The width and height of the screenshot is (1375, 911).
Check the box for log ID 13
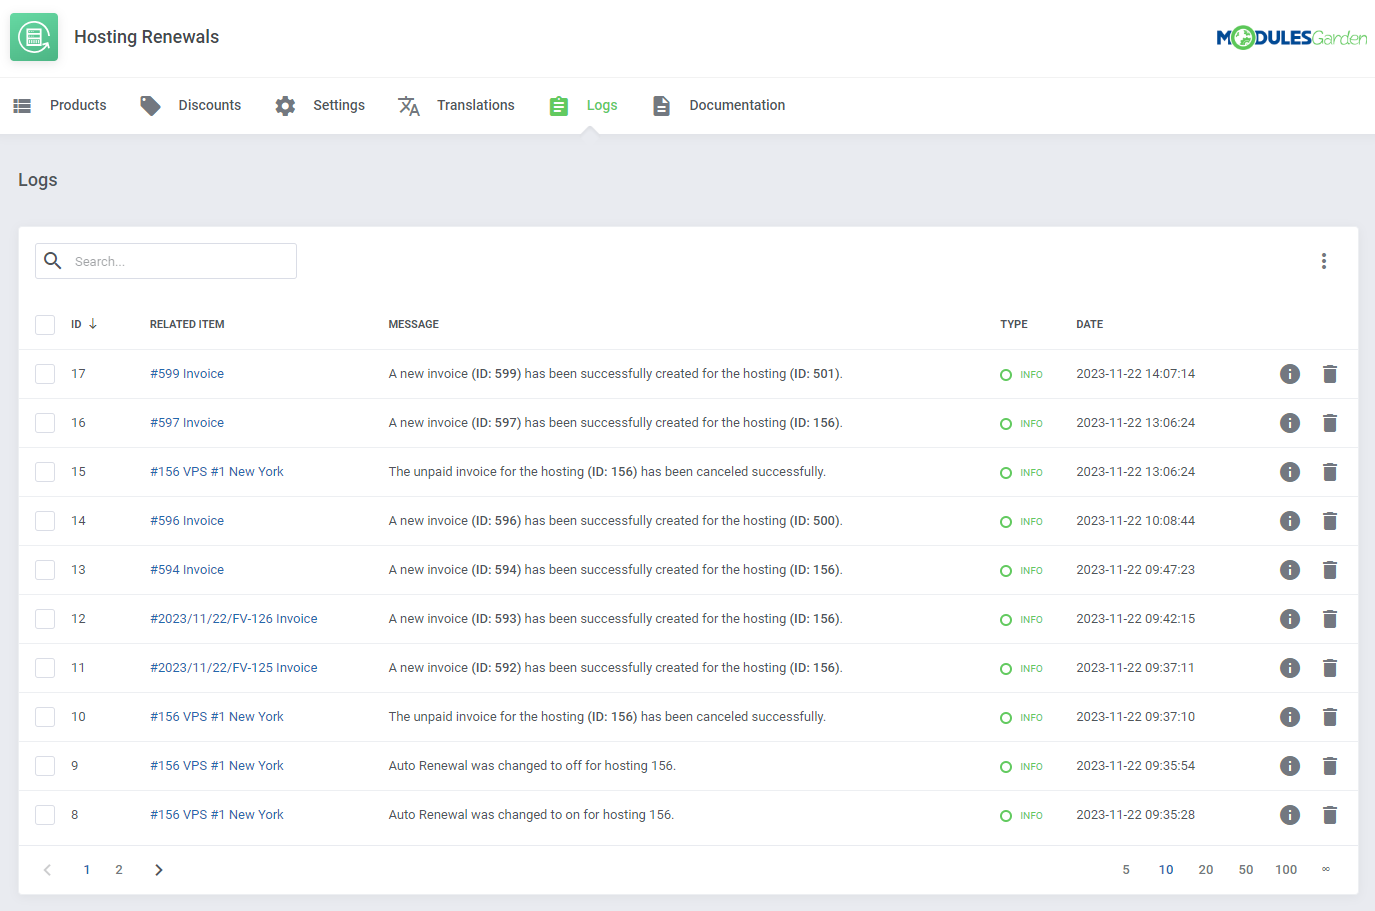(45, 570)
